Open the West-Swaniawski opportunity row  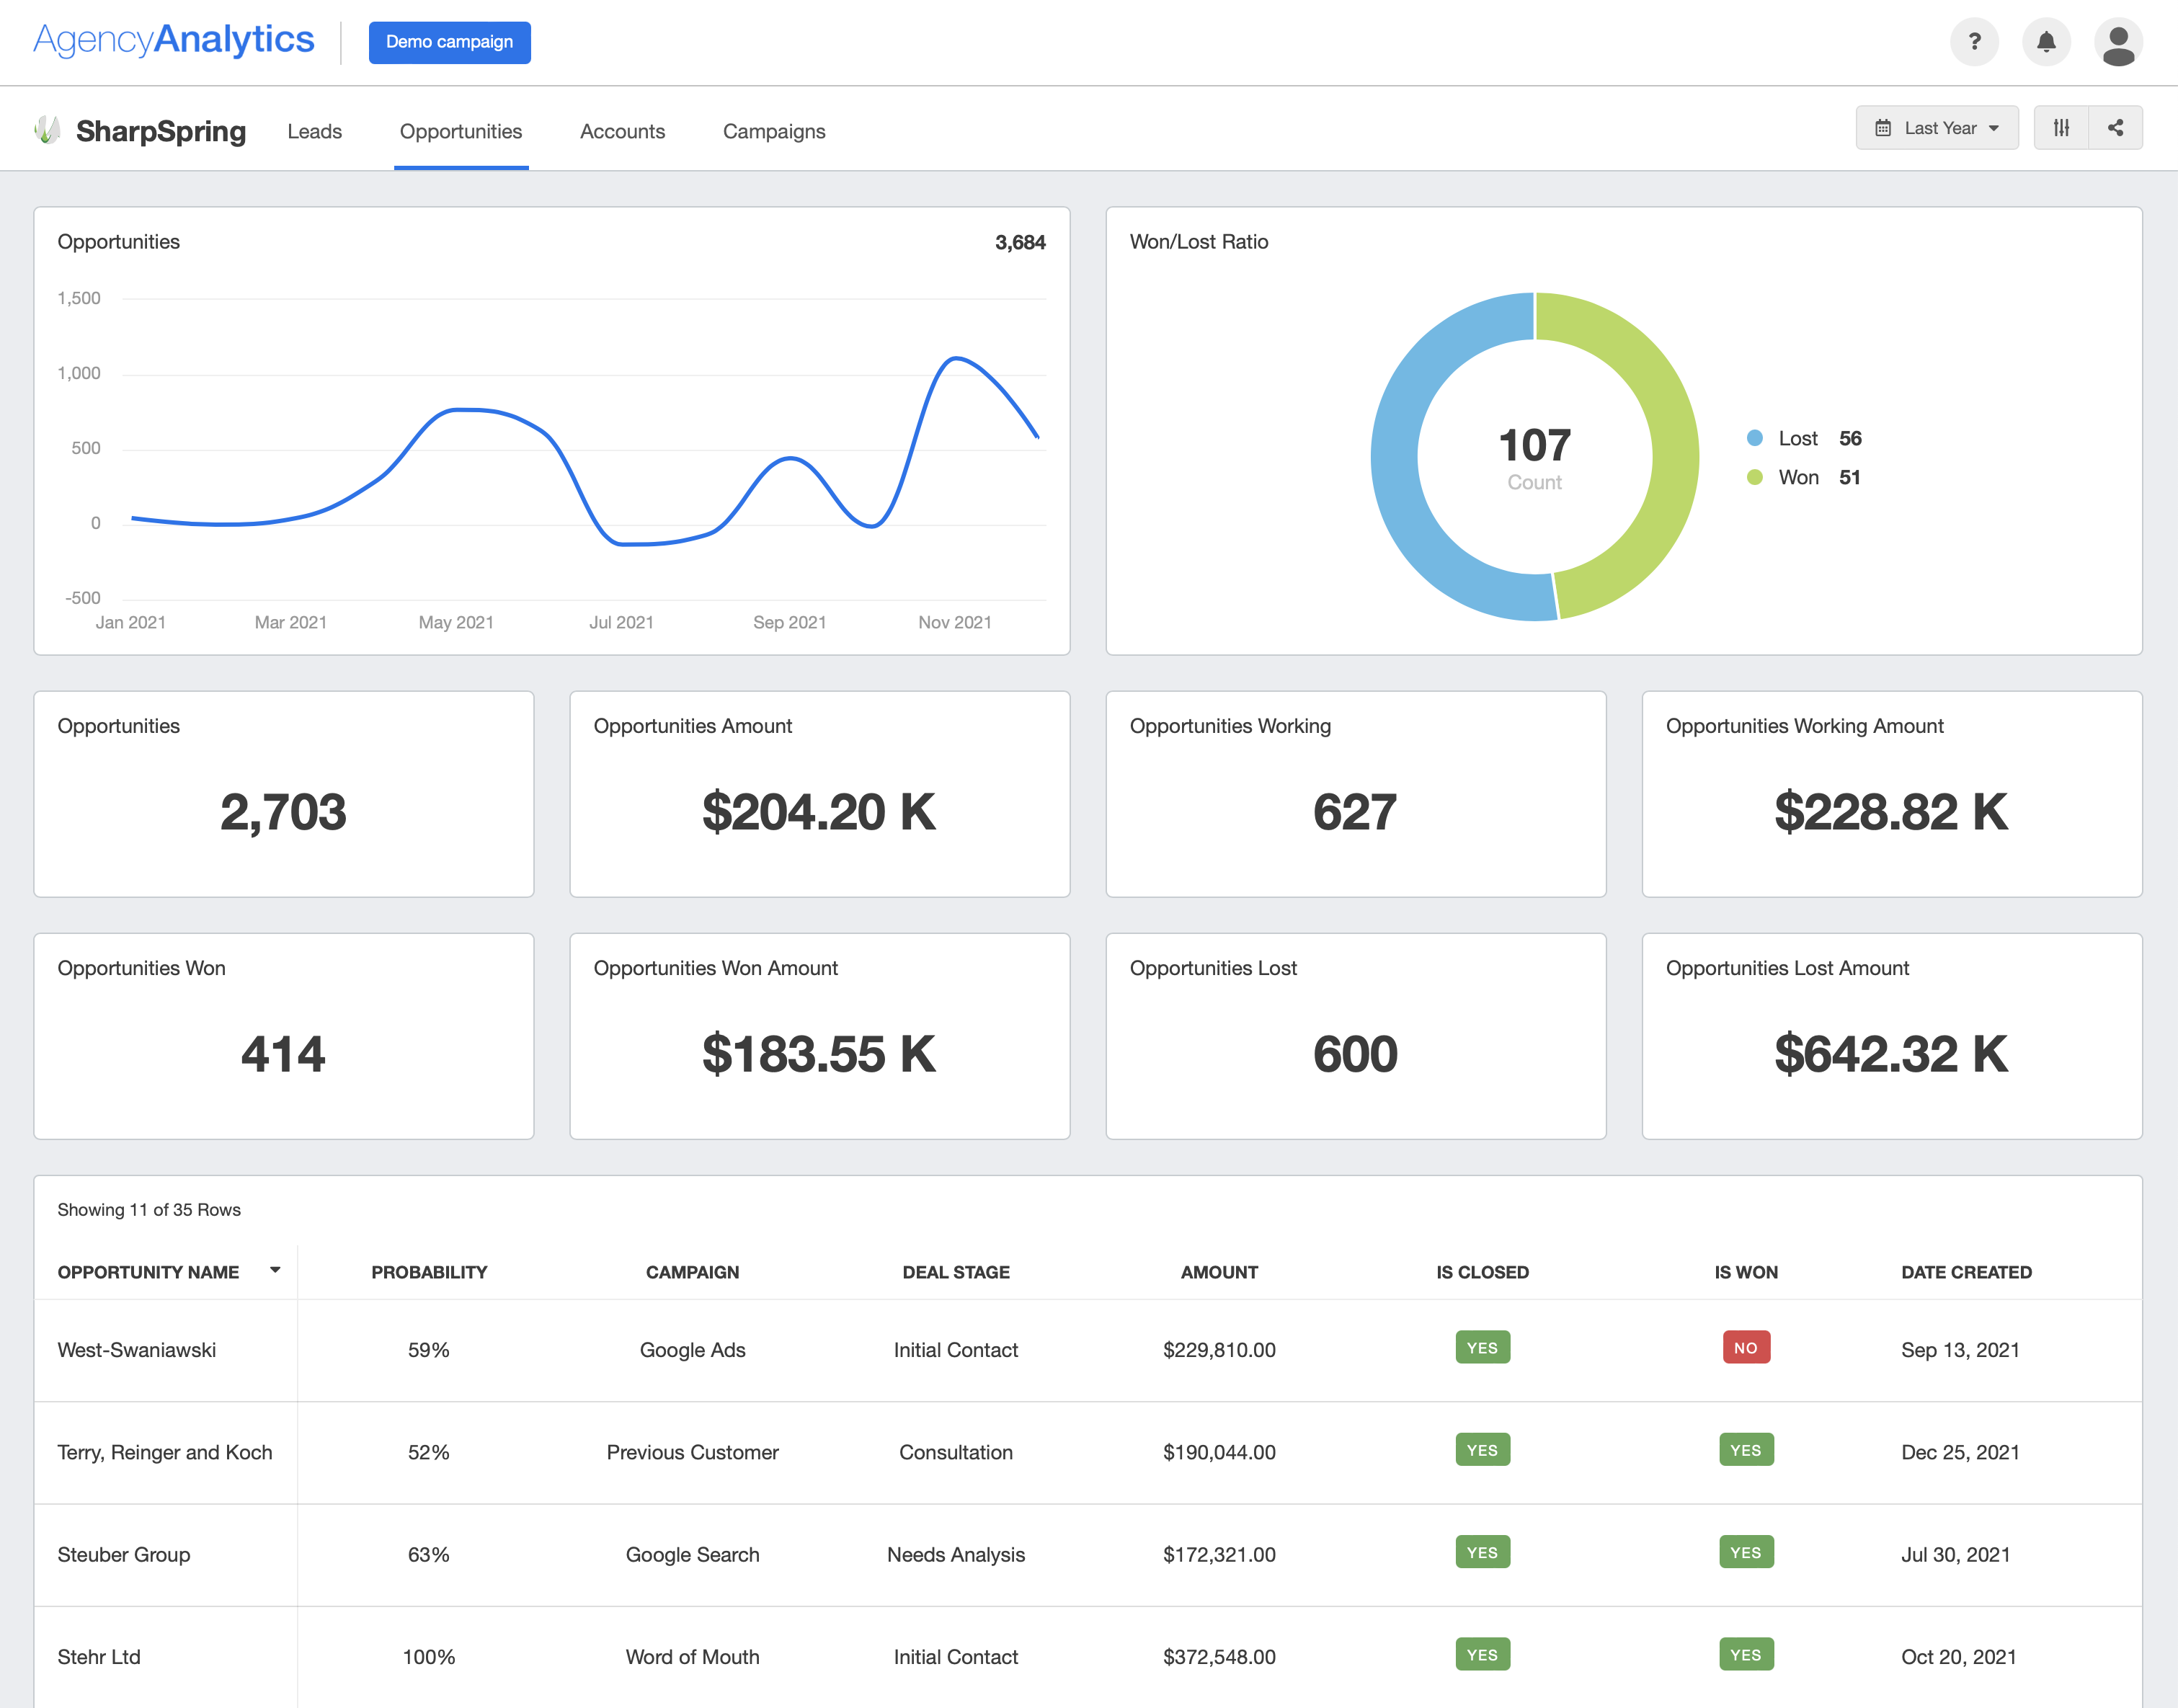pos(137,1350)
